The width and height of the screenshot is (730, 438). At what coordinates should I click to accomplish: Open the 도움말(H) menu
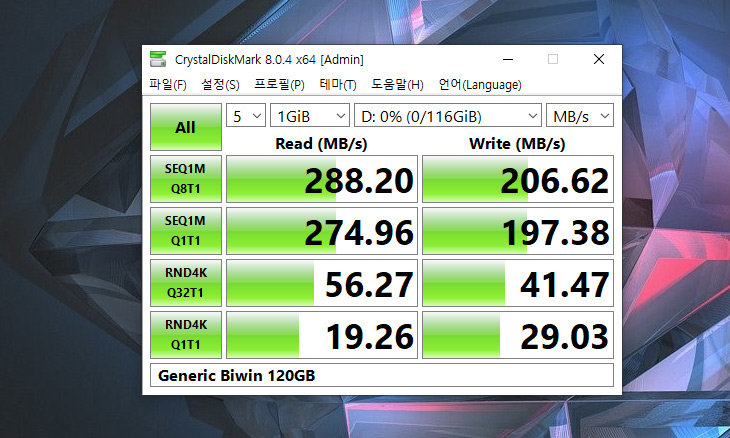(397, 85)
